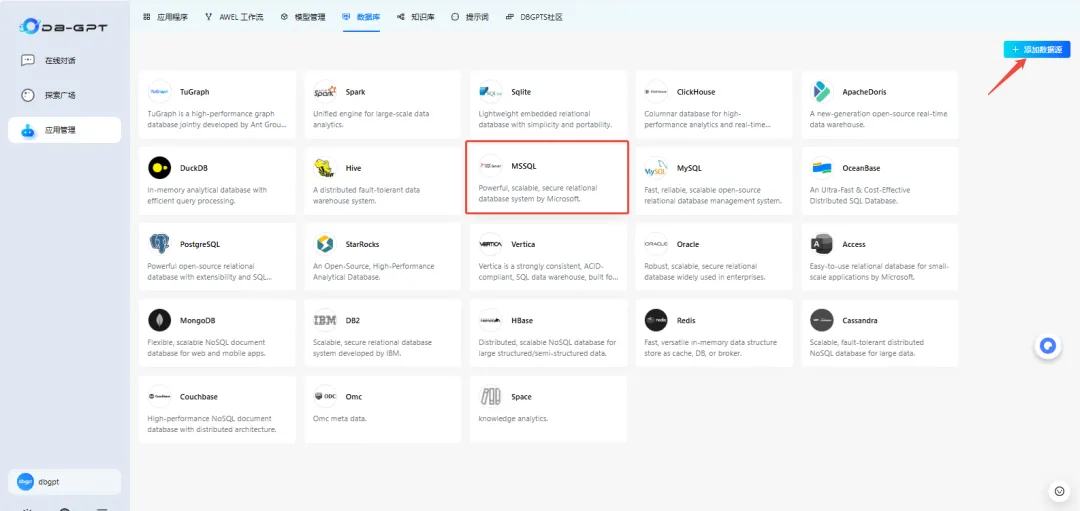
Task: Open the blue floating assistant icon
Action: [x=1047, y=346]
